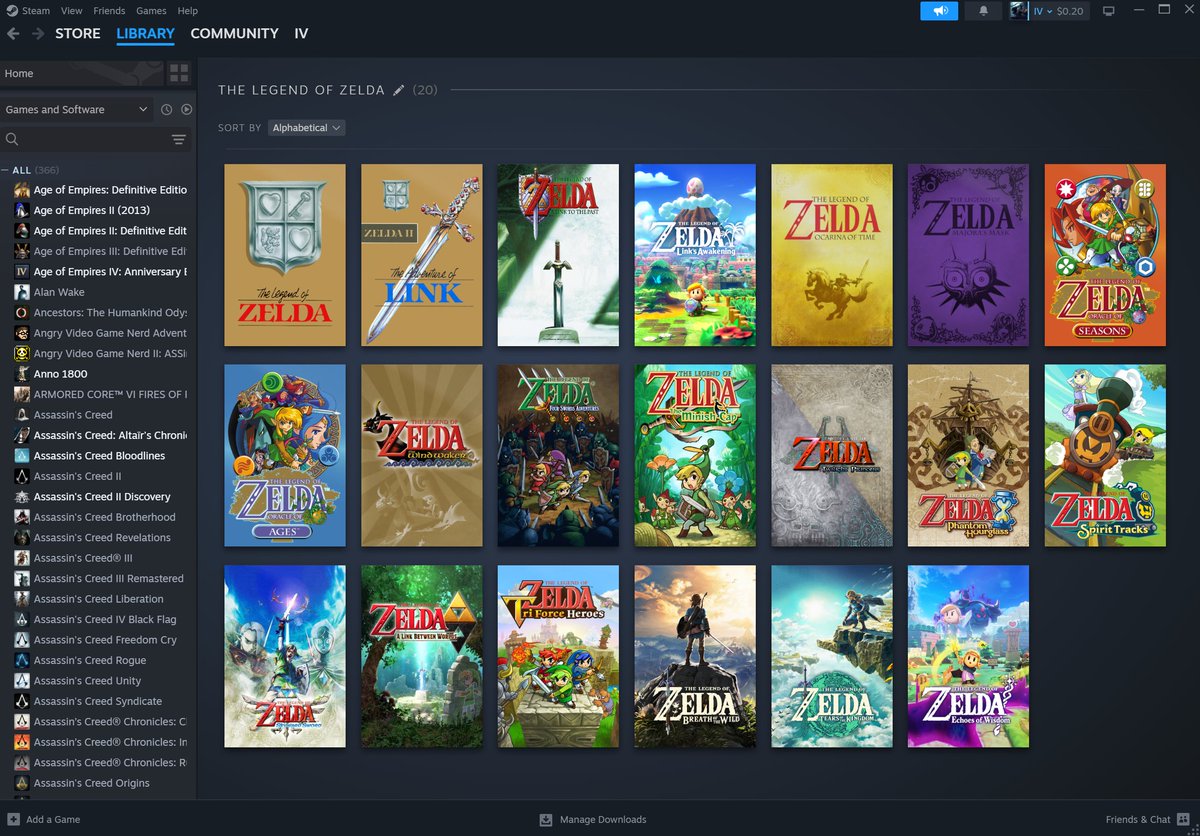Go back with the left arrow

click(13, 33)
